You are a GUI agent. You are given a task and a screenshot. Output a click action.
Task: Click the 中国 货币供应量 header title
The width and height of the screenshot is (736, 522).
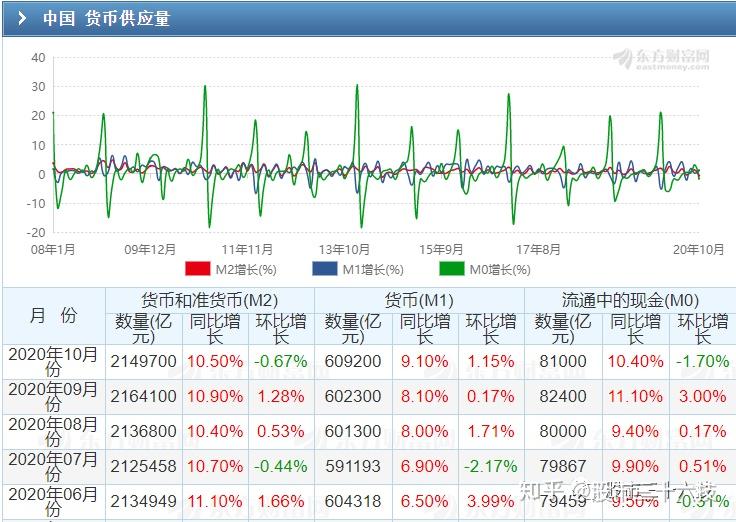107,18
